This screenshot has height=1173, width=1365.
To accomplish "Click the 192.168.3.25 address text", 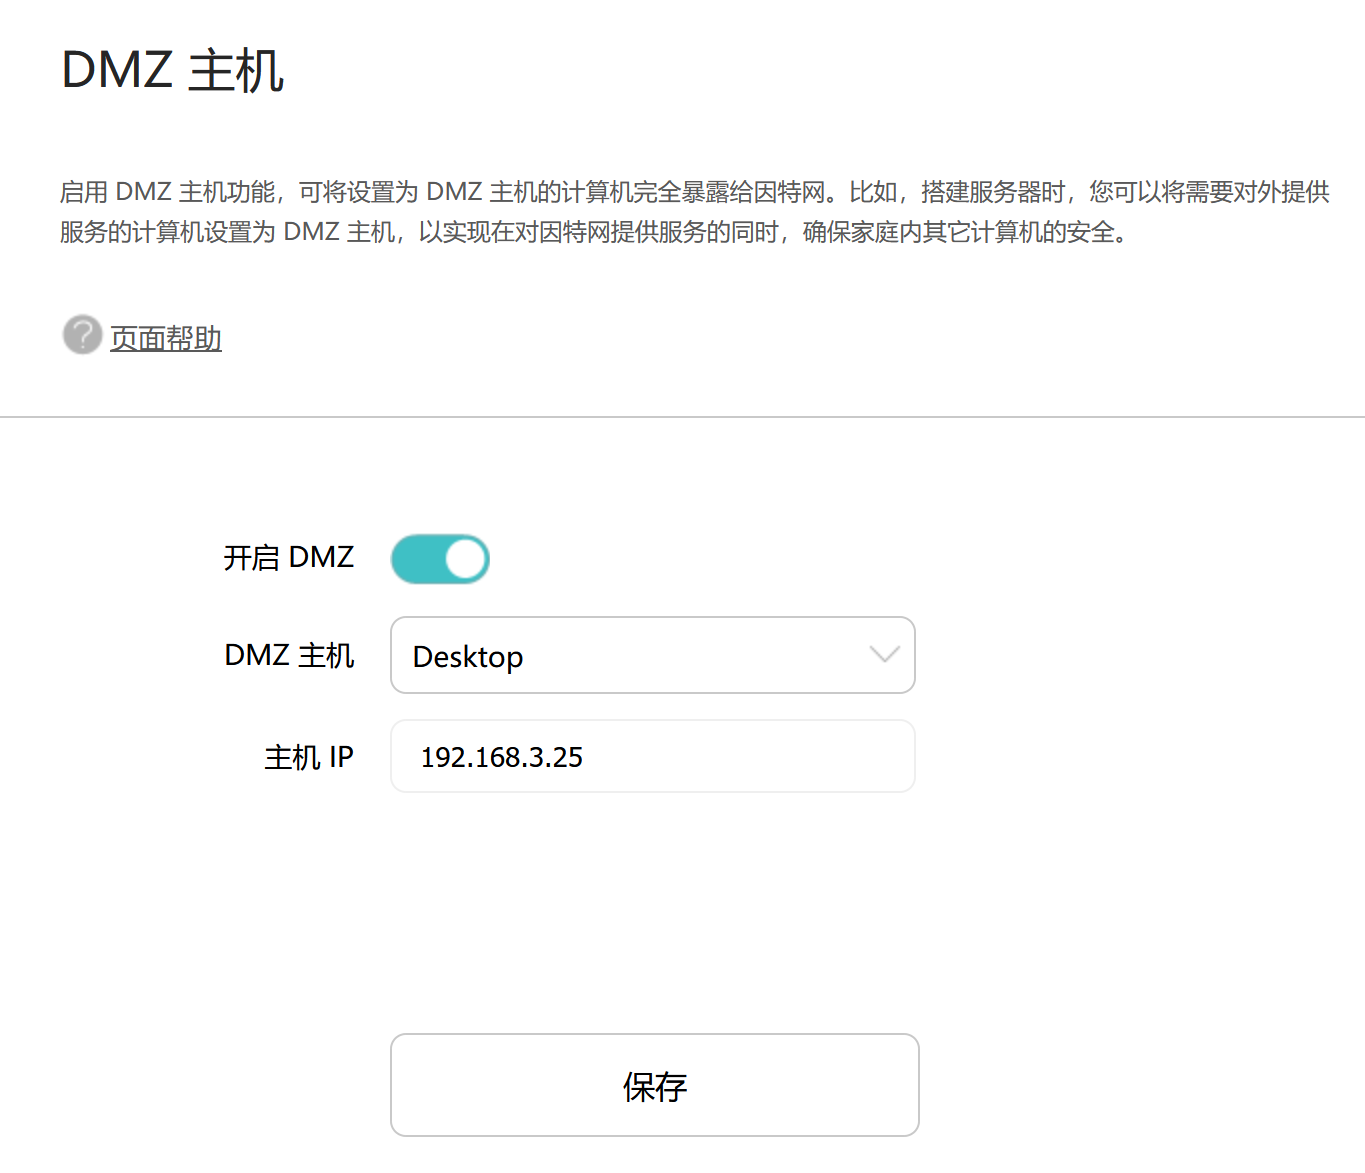I will tap(502, 758).
